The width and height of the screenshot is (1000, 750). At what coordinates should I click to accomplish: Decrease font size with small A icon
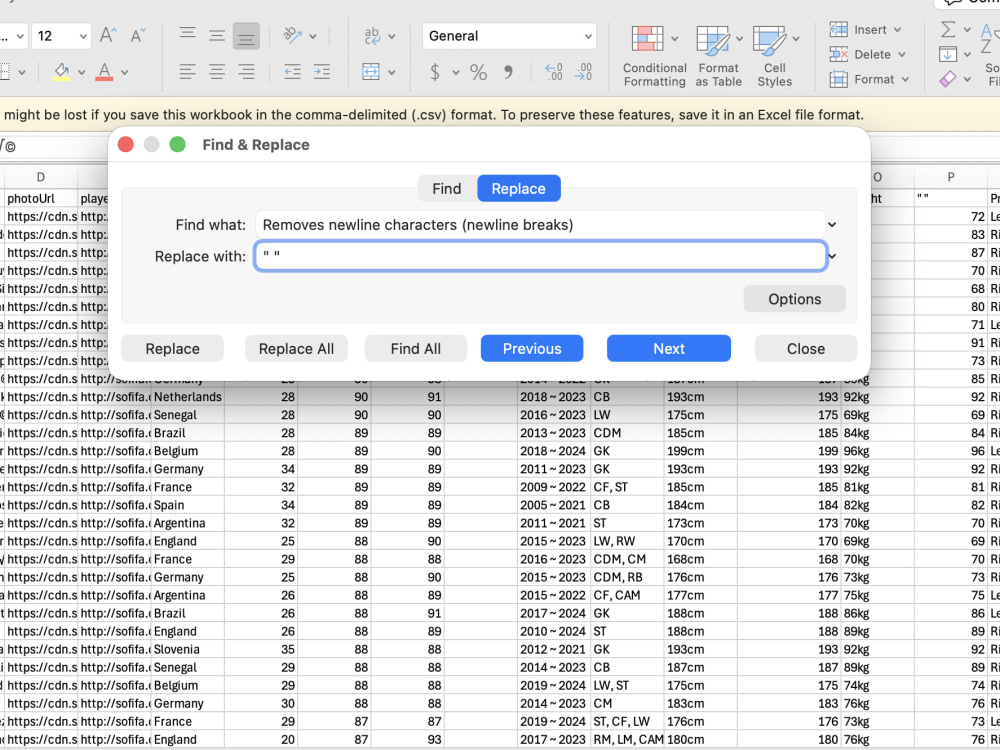pyautogui.click(x=138, y=35)
